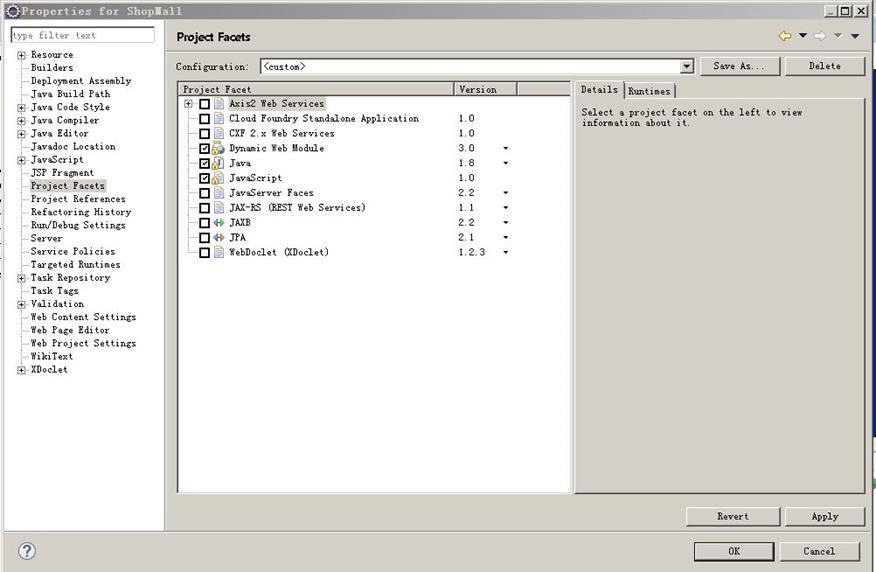Image resolution: width=876 pixels, height=572 pixels.
Task: Check the Axis2 Web Services checkbox
Action: tap(204, 104)
